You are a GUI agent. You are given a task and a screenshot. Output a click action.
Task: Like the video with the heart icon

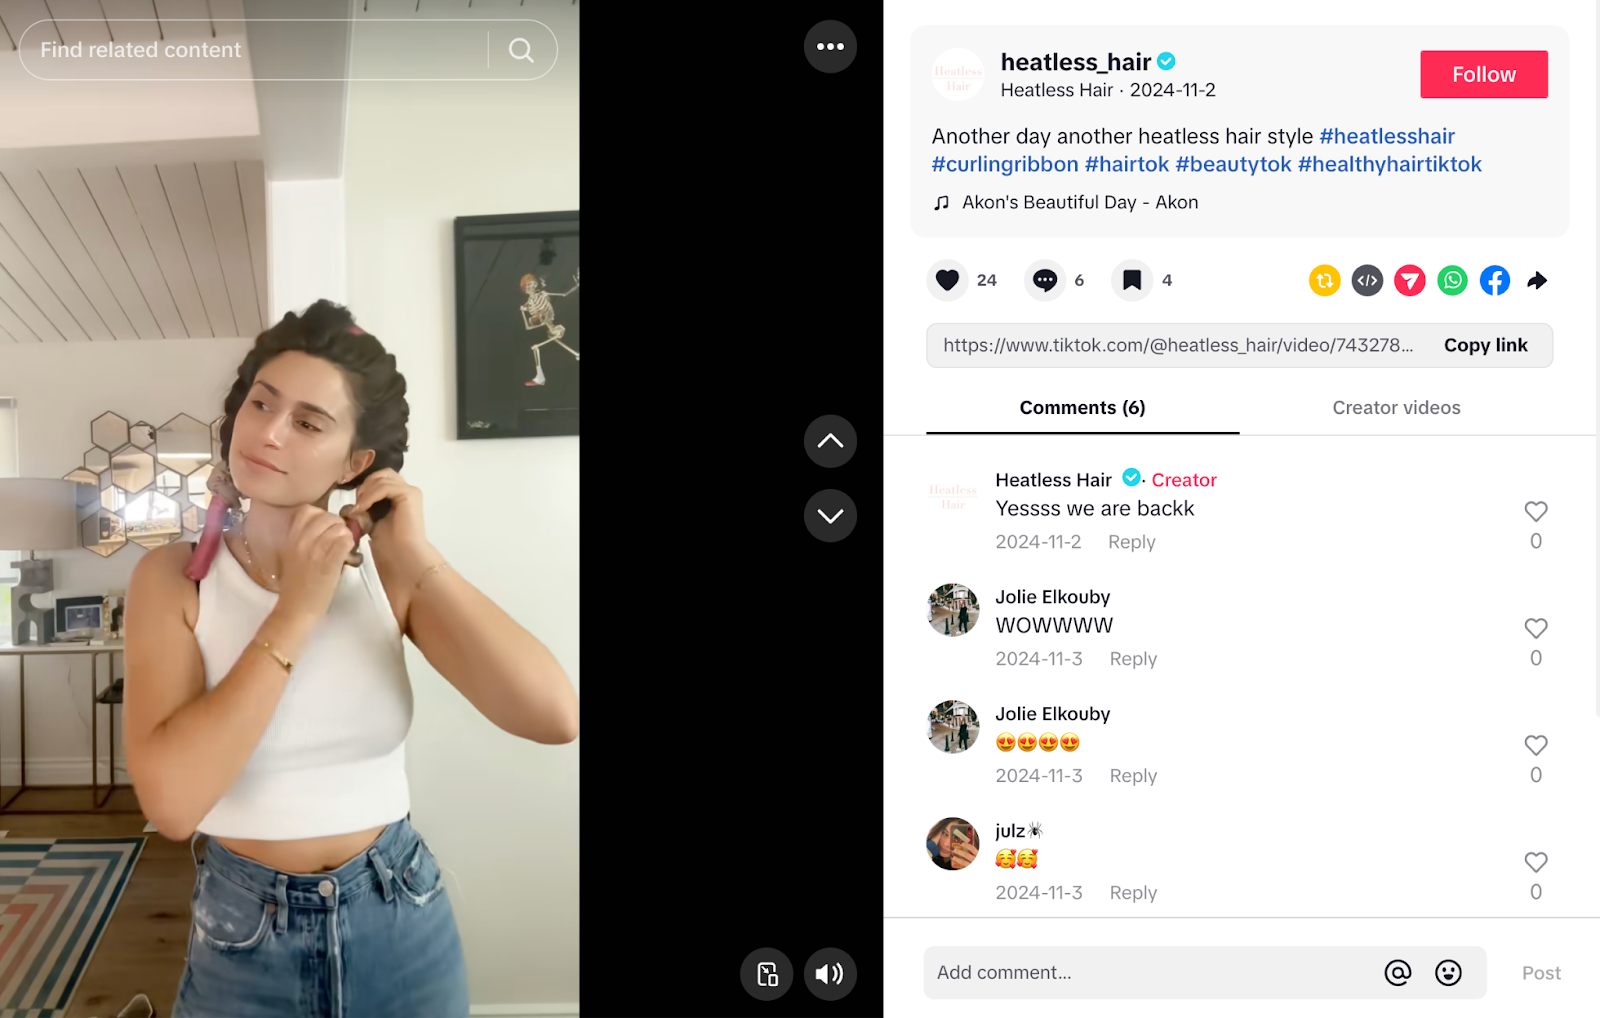[x=947, y=281]
